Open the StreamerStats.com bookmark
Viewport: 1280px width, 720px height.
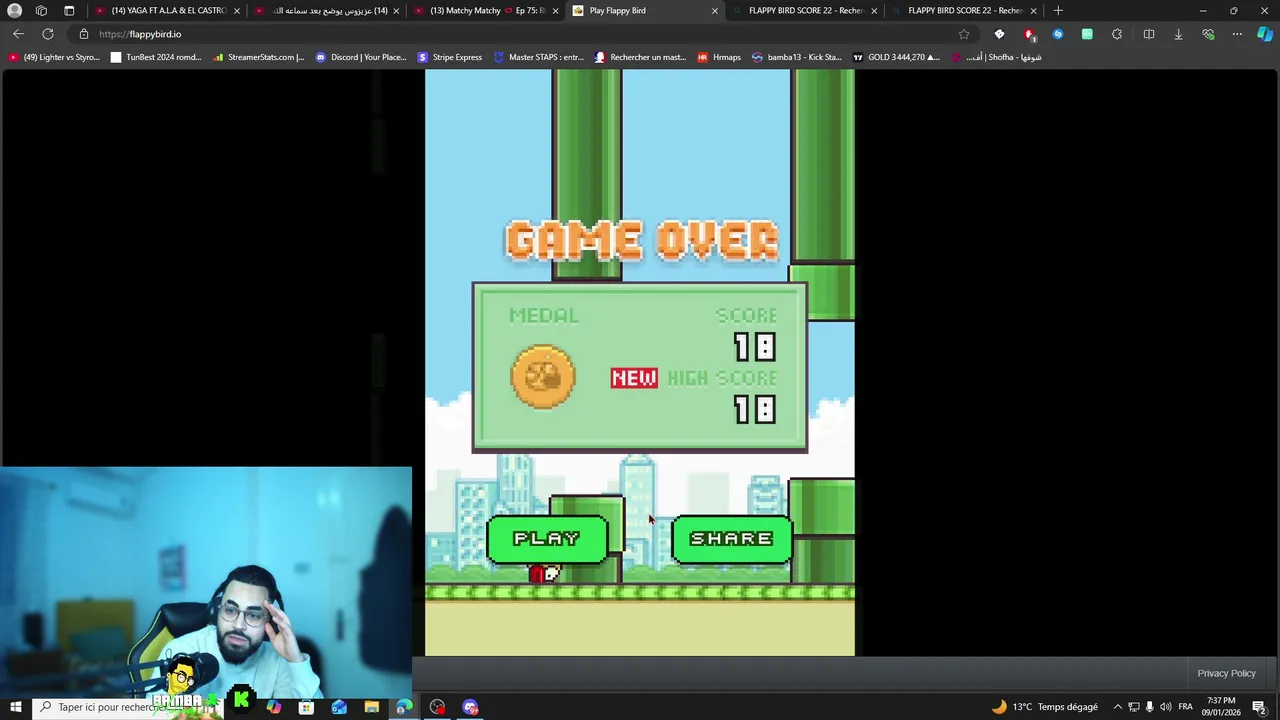pyautogui.click(x=259, y=57)
